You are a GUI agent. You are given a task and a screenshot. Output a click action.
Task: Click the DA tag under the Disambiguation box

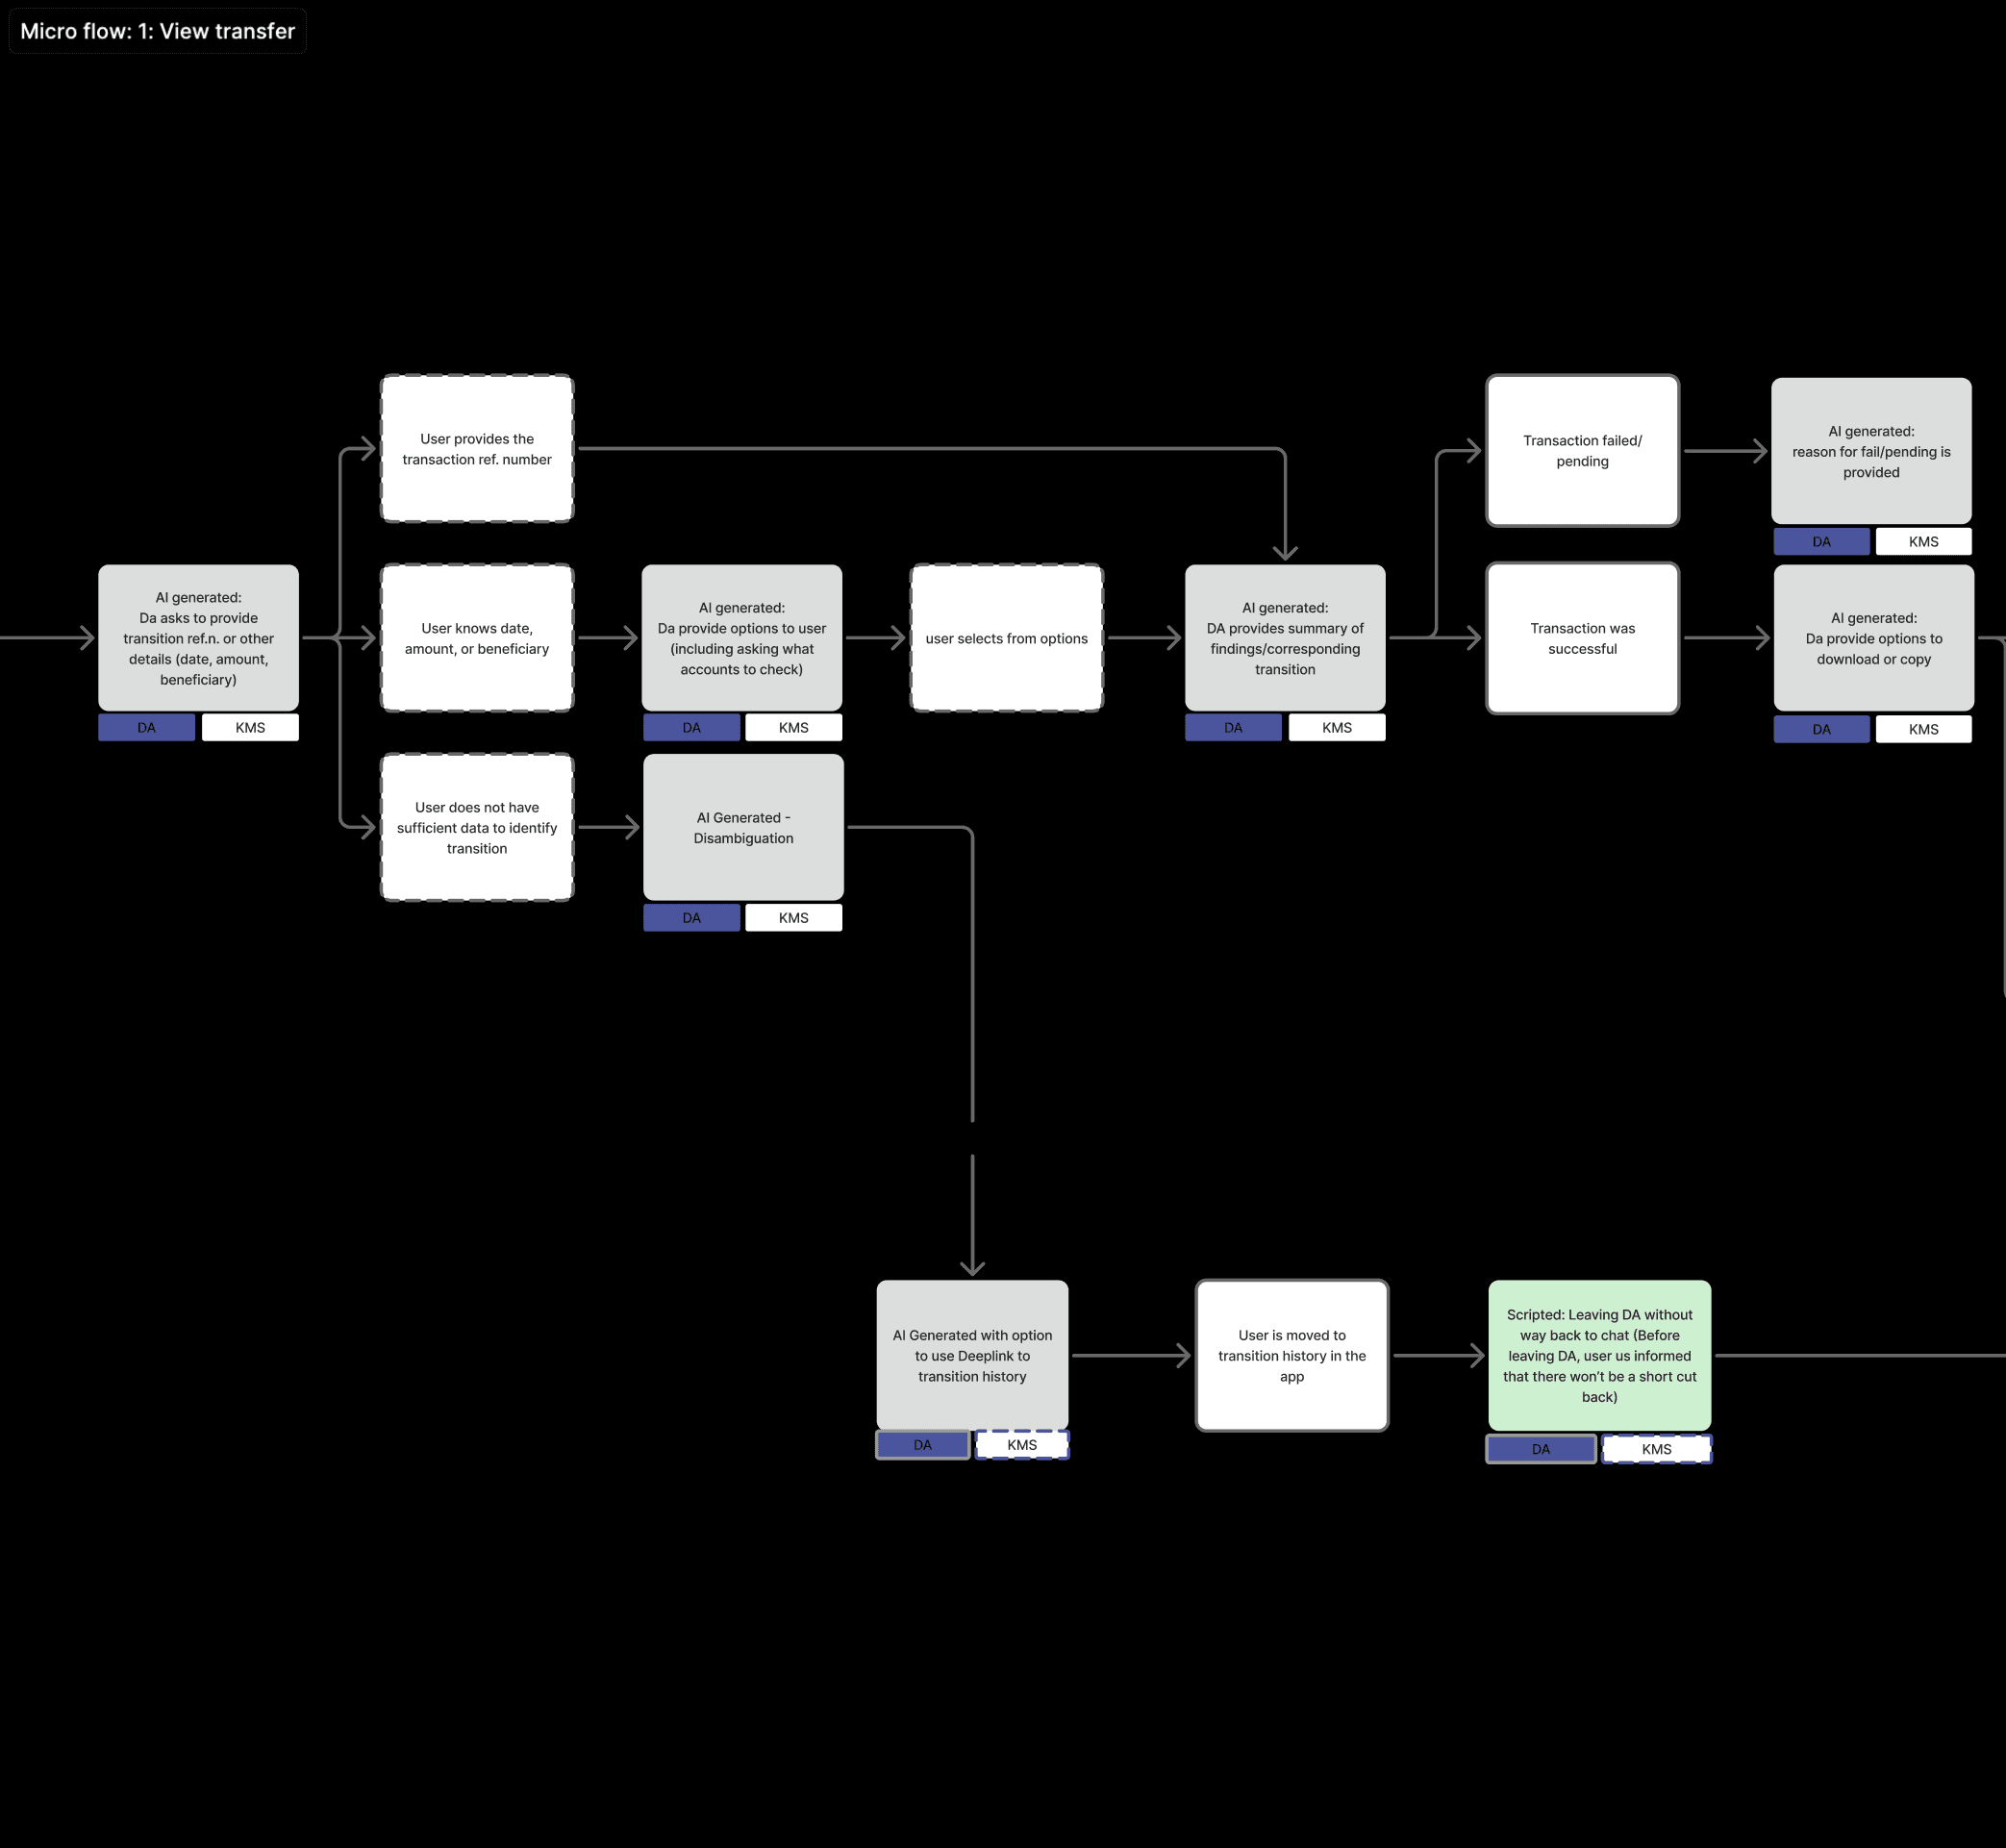coord(691,918)
